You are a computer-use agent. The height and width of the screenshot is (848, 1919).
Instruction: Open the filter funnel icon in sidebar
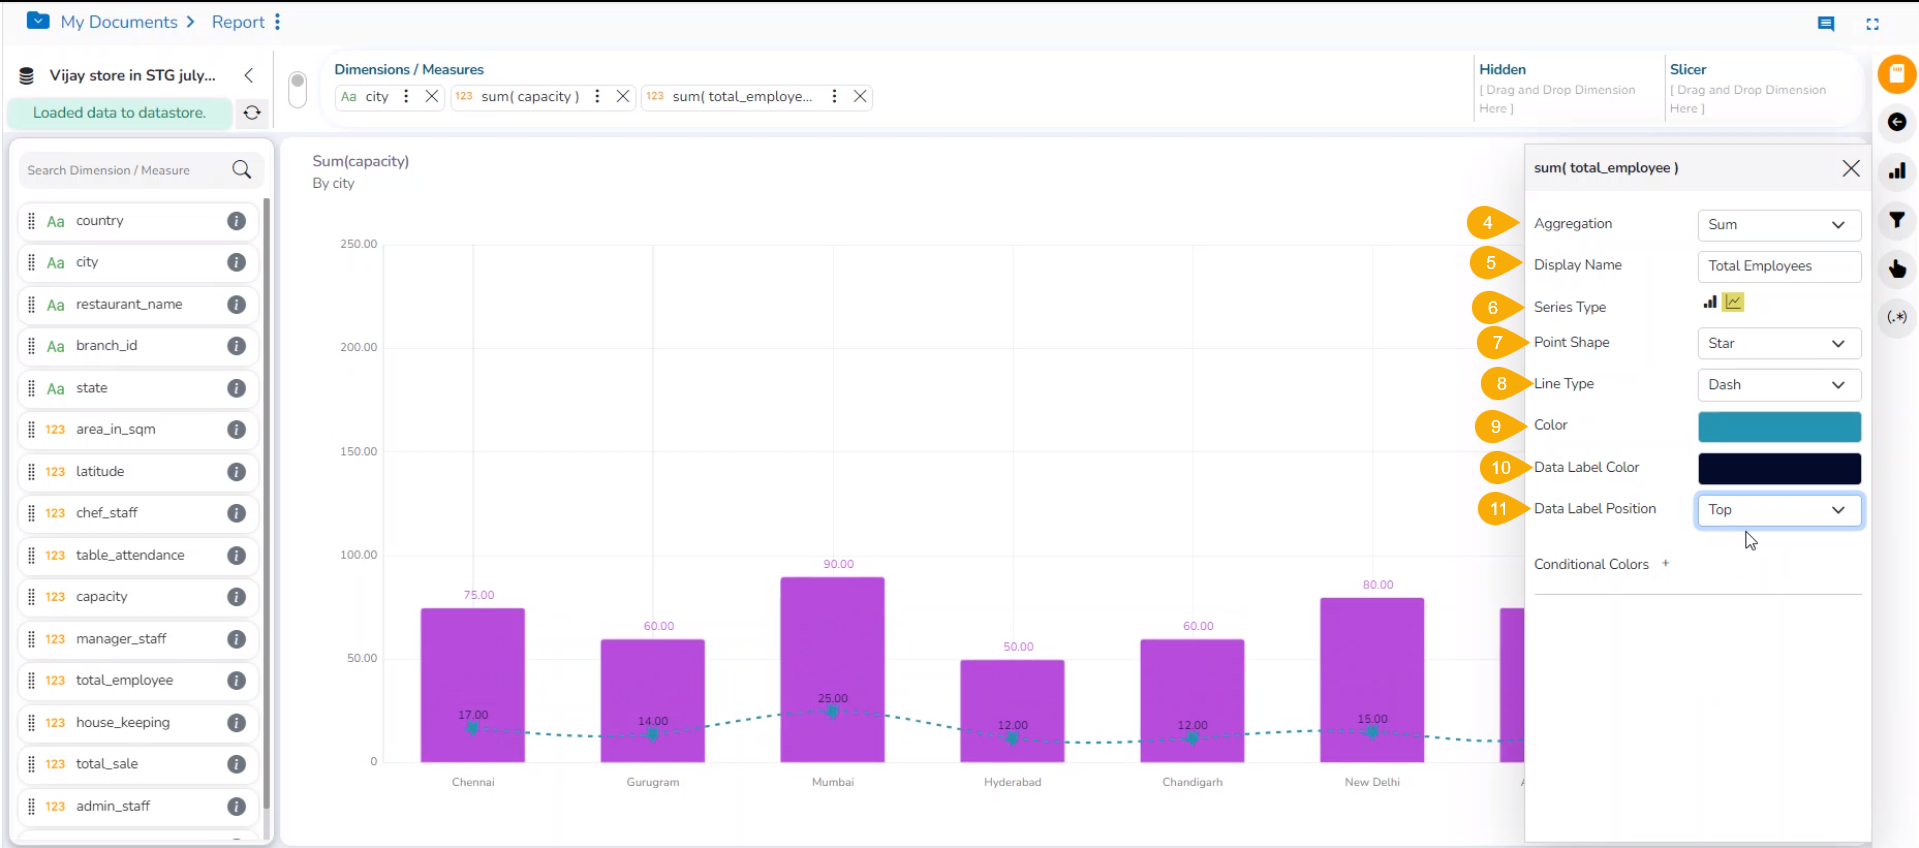point(1896,220)
